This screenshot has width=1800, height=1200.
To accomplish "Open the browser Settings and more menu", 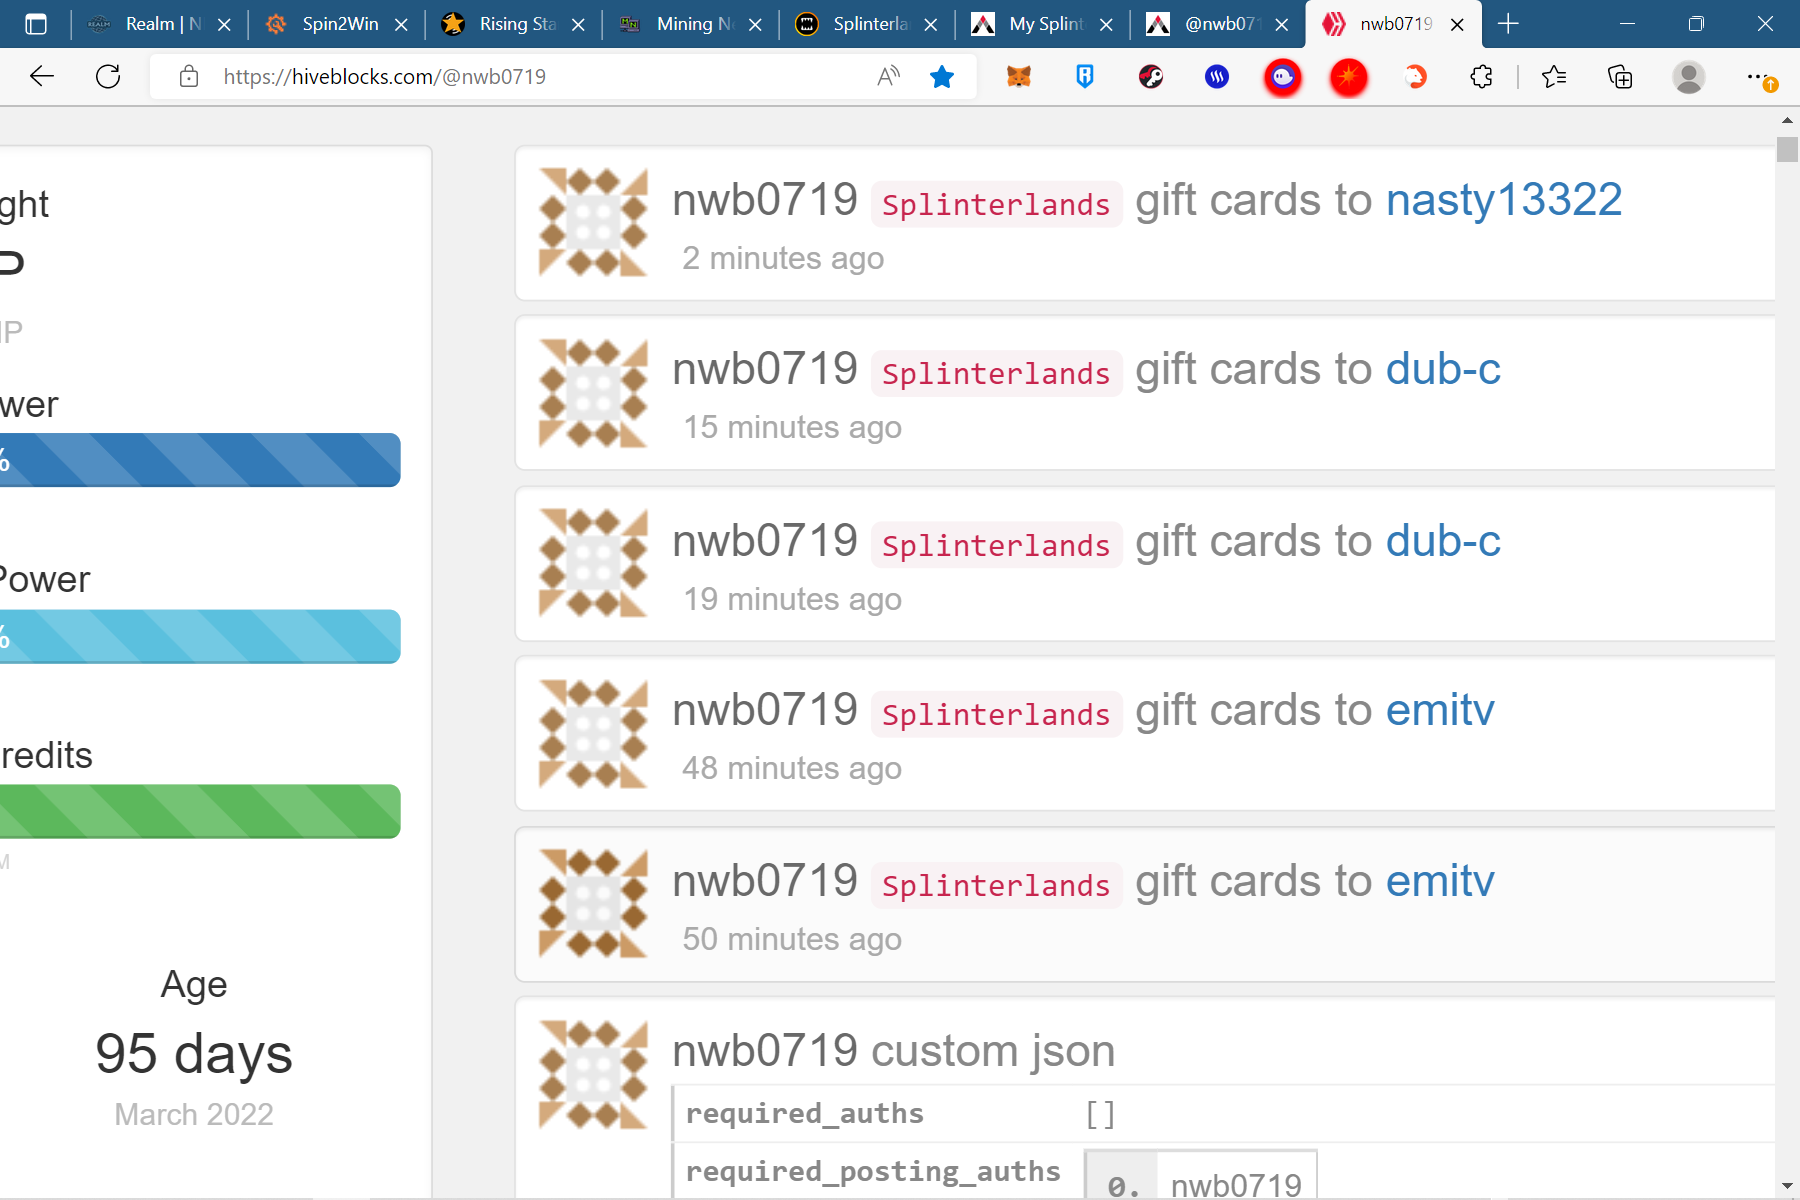I will click(x=1758, y=76).
